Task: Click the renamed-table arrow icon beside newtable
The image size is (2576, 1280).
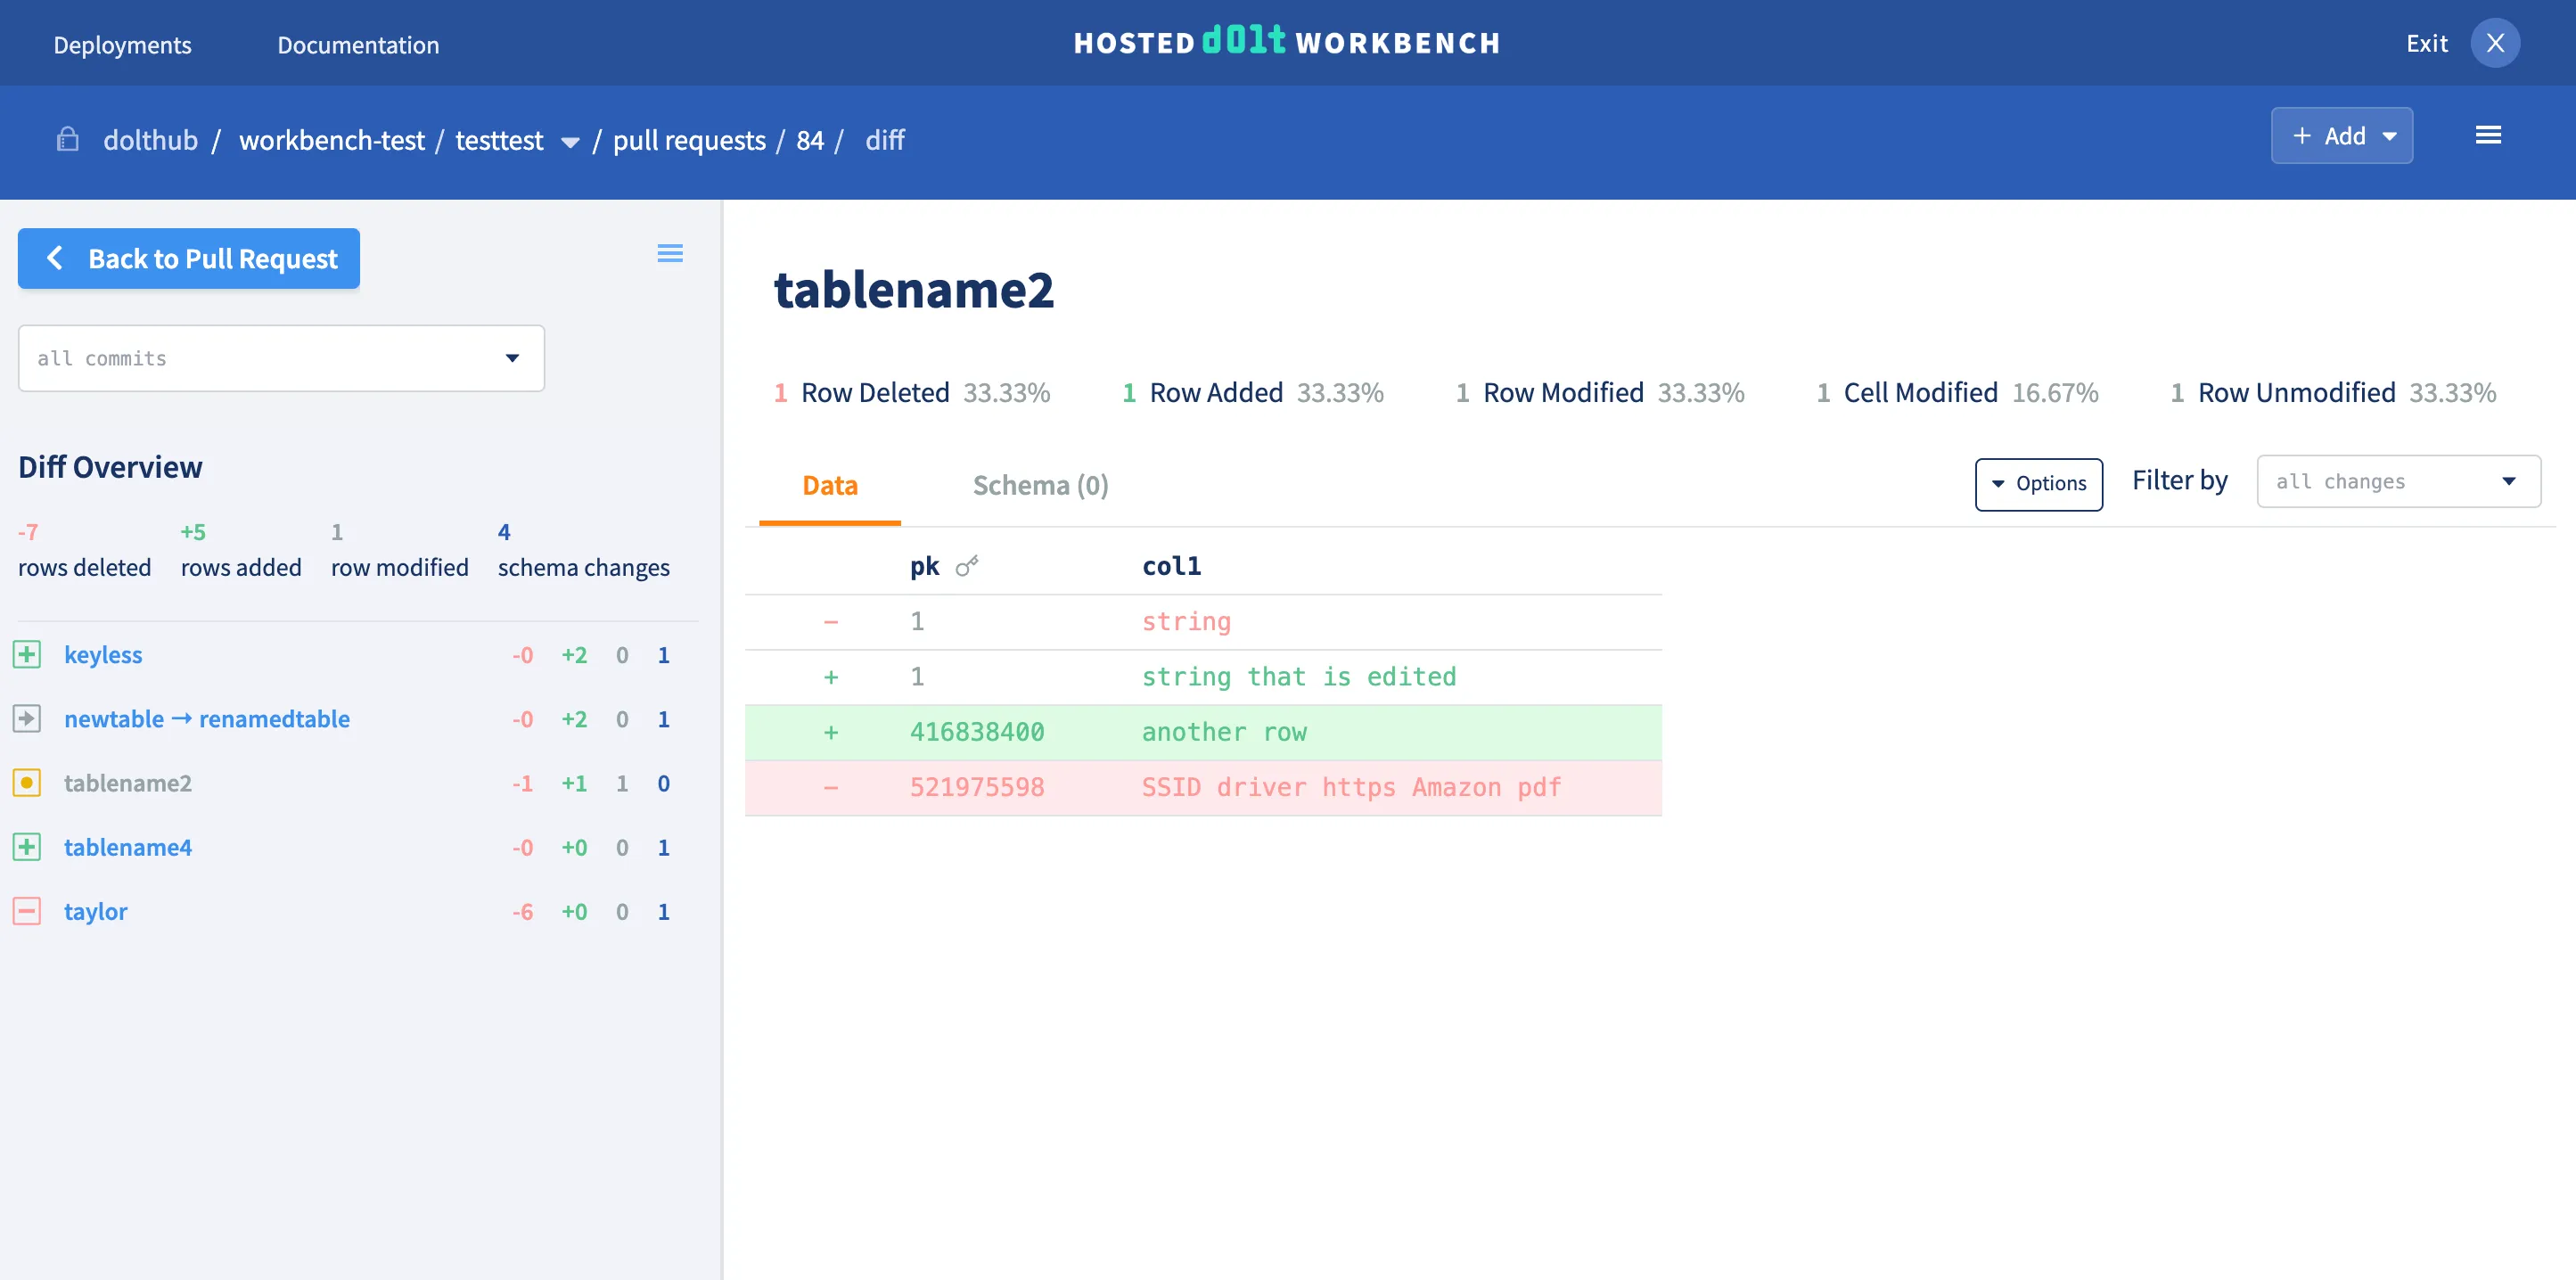Action: tap(27, 719)
